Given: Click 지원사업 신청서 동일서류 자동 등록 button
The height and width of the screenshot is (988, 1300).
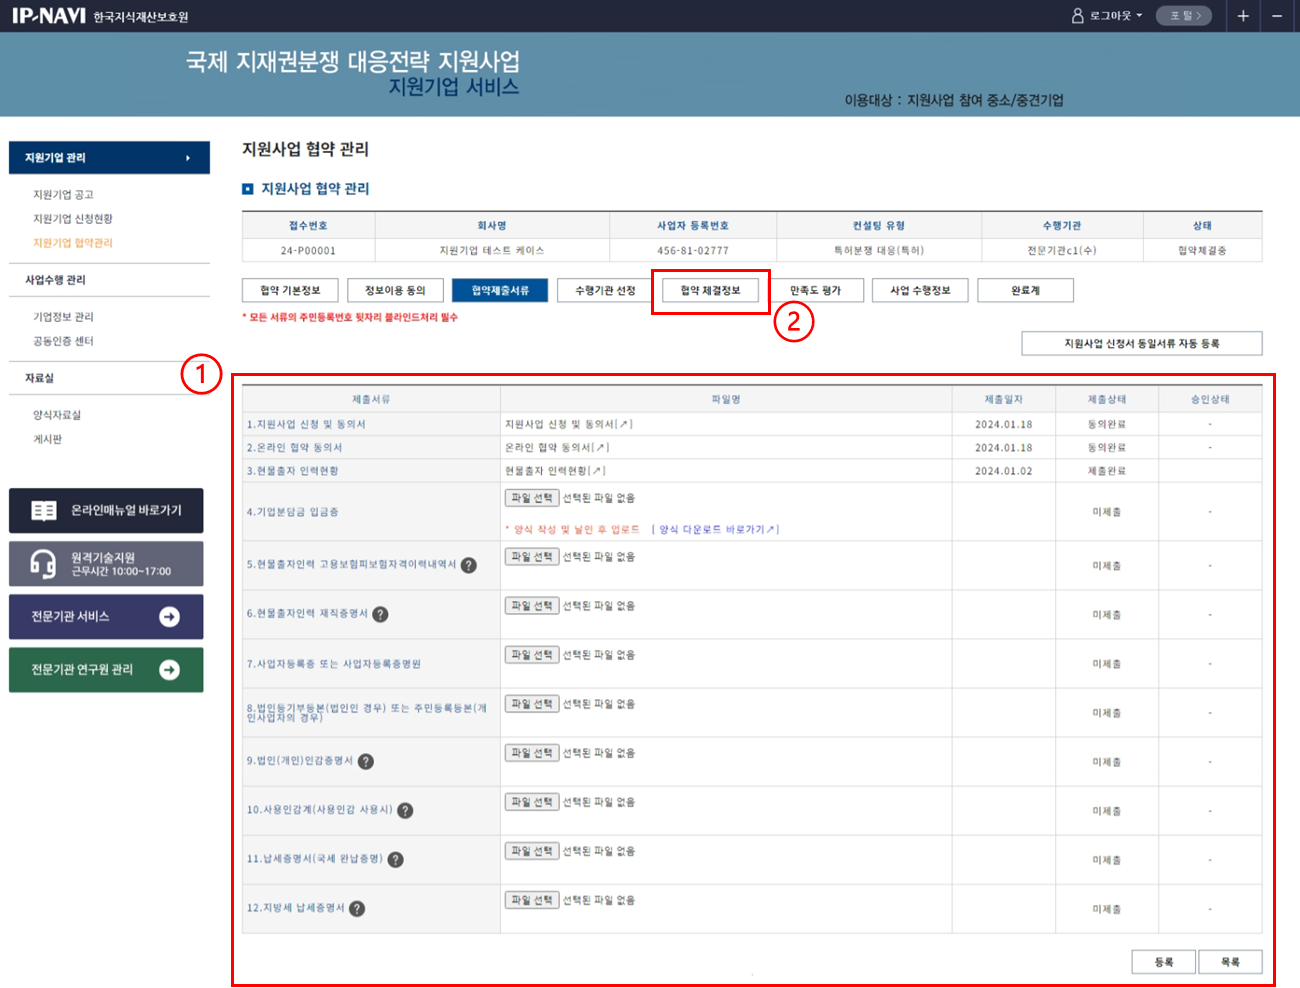Looking at the screenshot, I should (x=1141, y=344).
